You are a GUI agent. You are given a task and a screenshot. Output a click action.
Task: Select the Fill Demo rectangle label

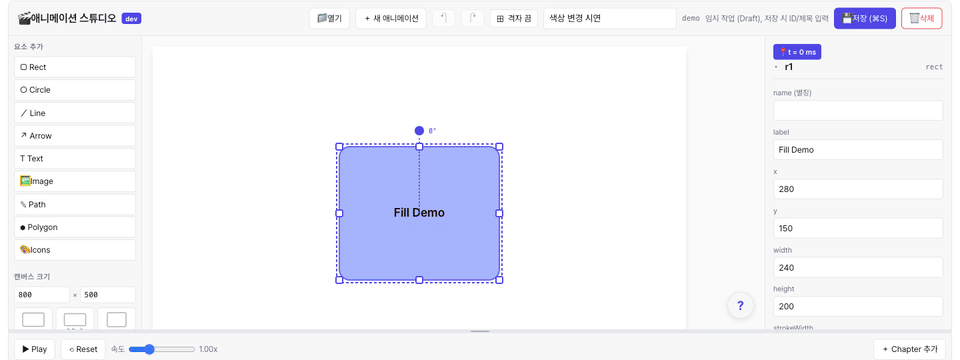(419, 213)
